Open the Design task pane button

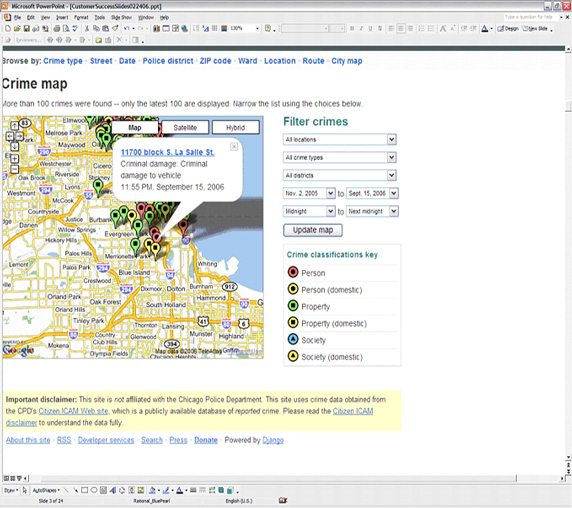(x=508, y=28)
